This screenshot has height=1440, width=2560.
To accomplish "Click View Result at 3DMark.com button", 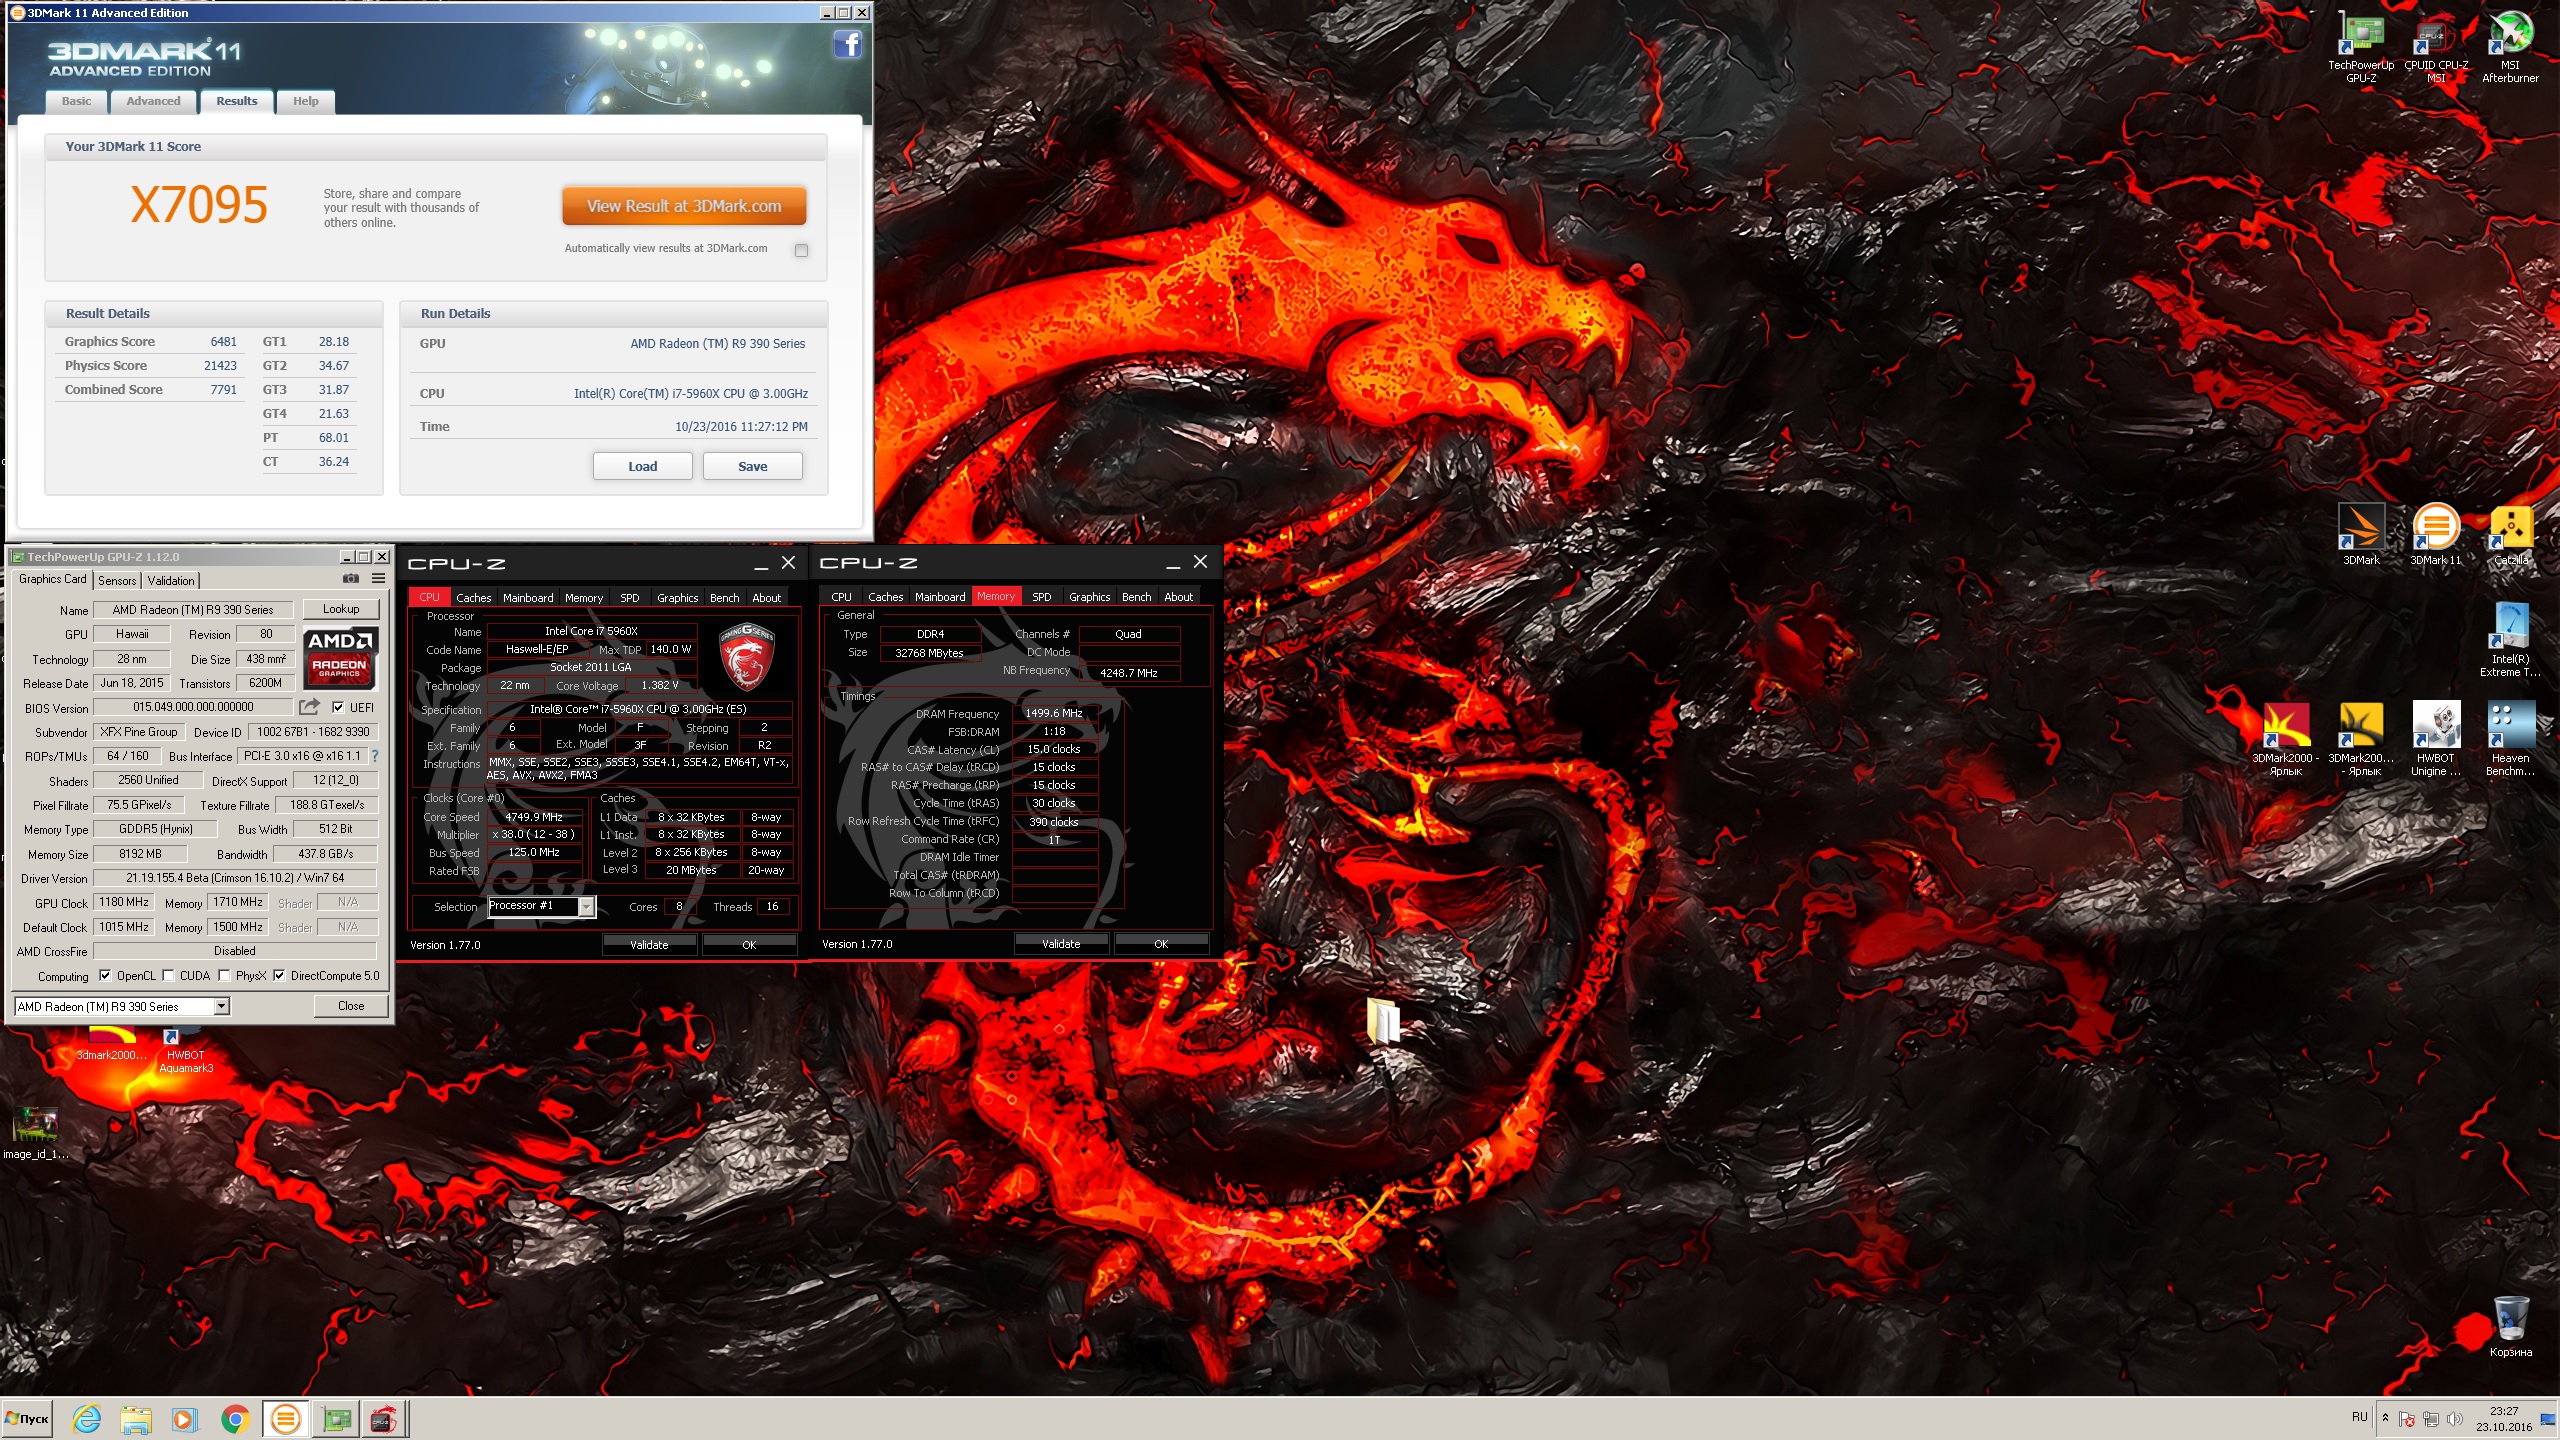I will [x=684, y=206].
